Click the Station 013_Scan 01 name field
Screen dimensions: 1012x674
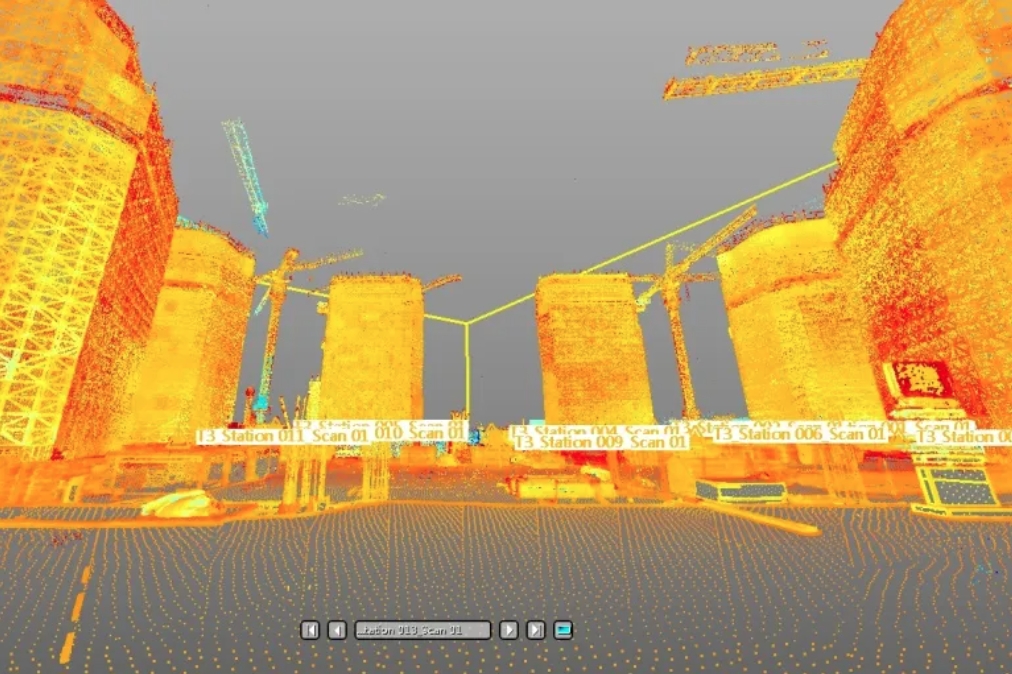423,630
